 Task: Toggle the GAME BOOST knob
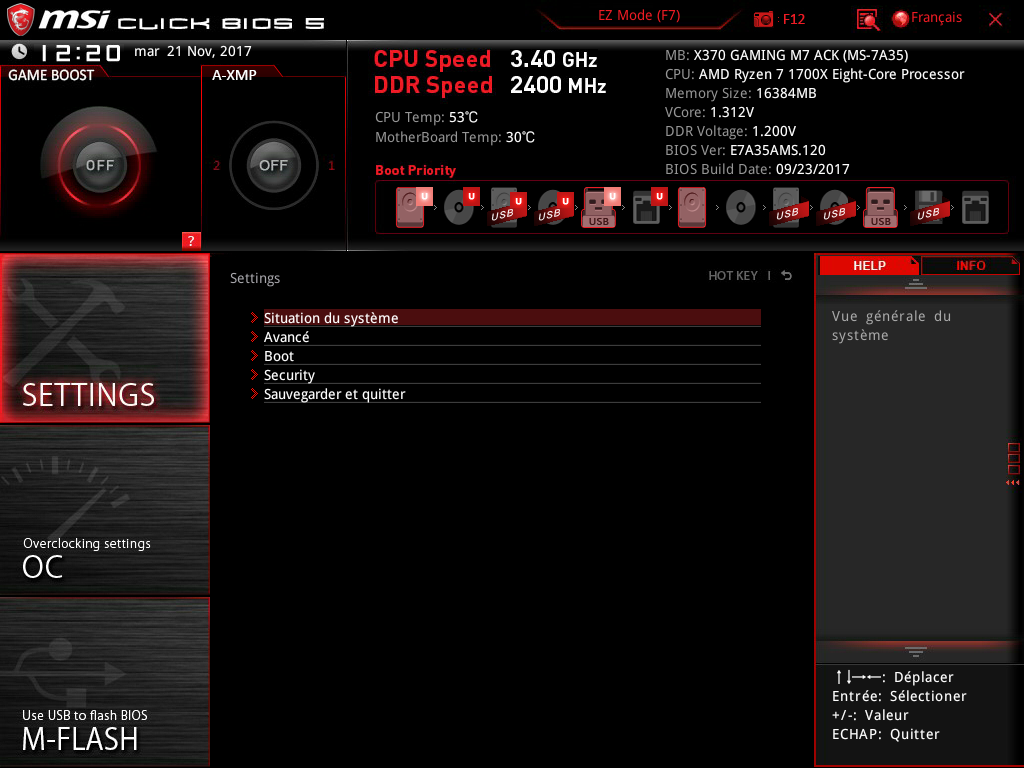(x=99, y=165)
